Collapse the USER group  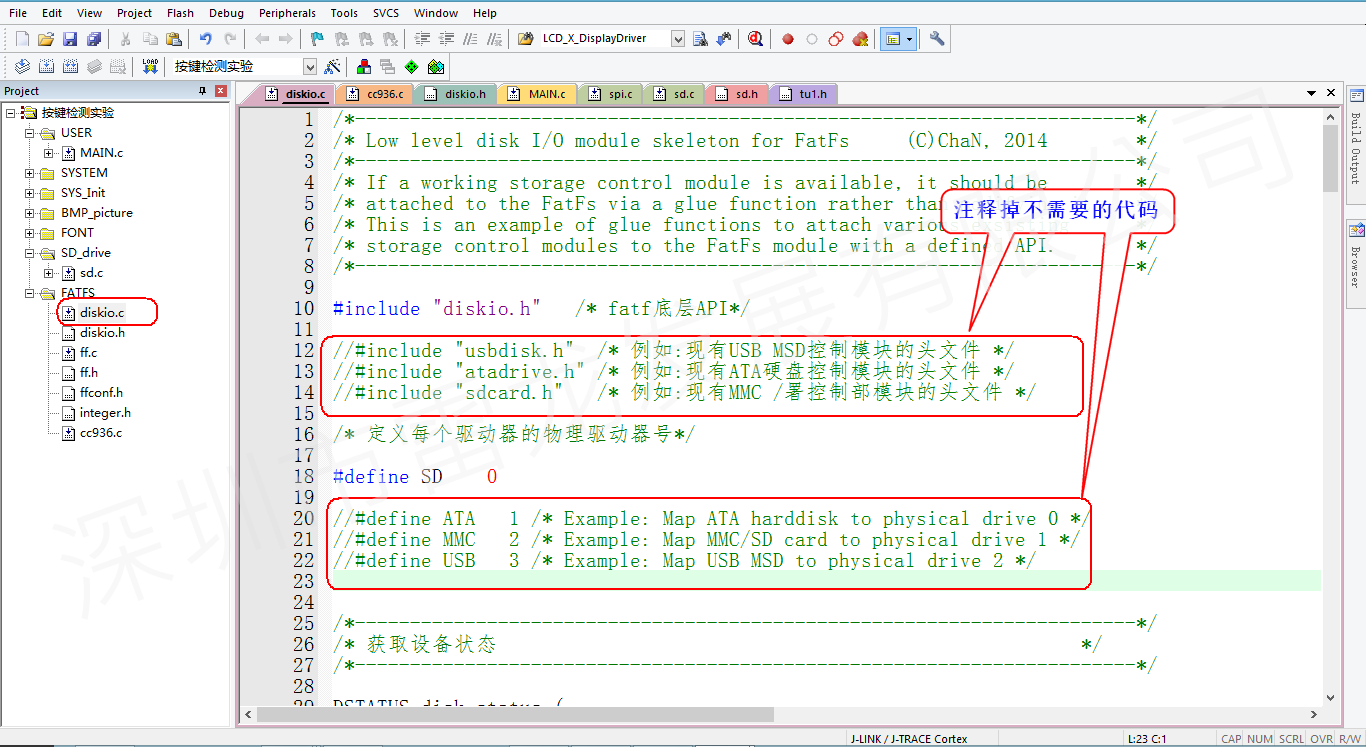29,133
